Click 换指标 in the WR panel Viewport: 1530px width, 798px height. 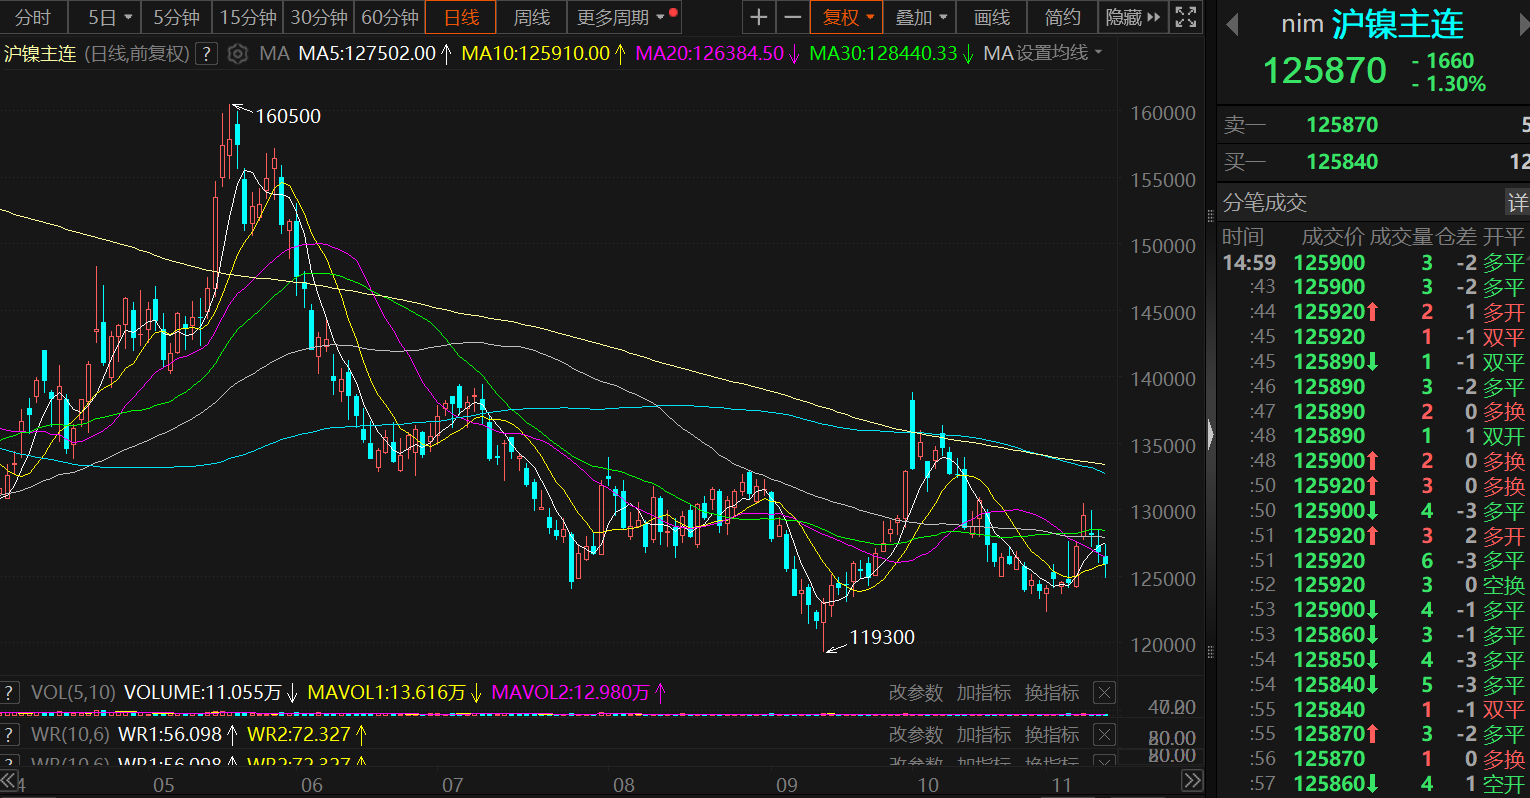tap(1051, 735)
